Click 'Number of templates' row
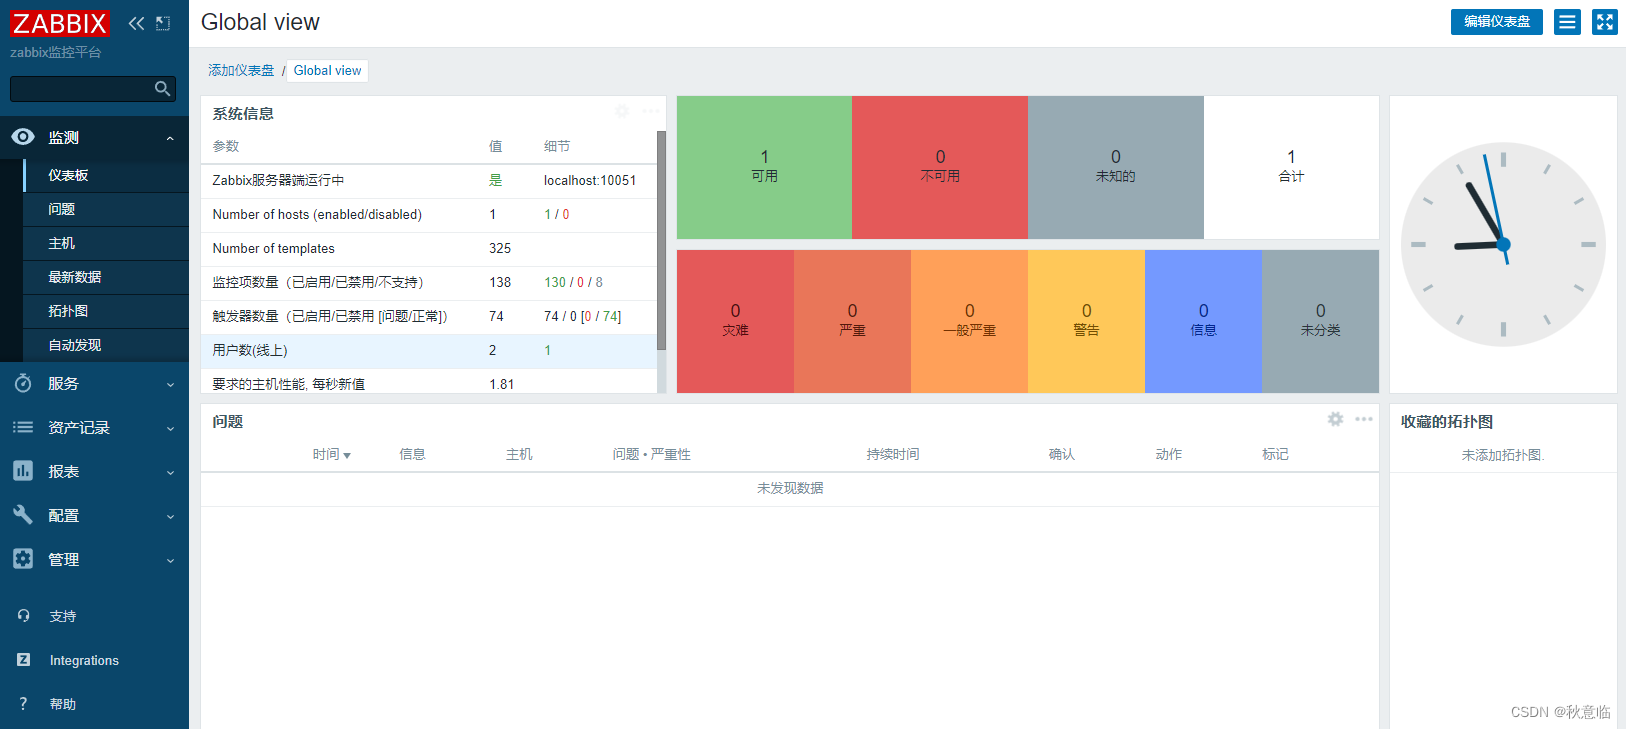Viewport: 1626px width, 729px height. click(x=429, y=248)
